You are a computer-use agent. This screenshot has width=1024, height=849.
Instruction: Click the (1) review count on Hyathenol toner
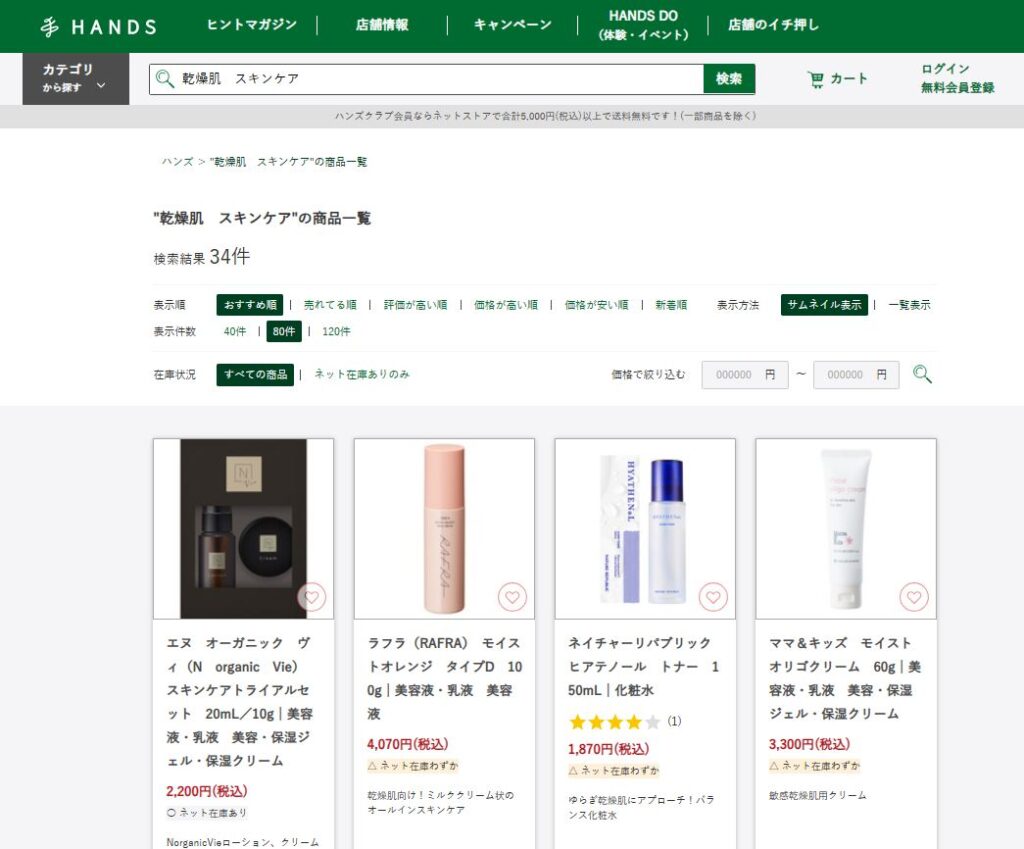click(x=675, y=722)
